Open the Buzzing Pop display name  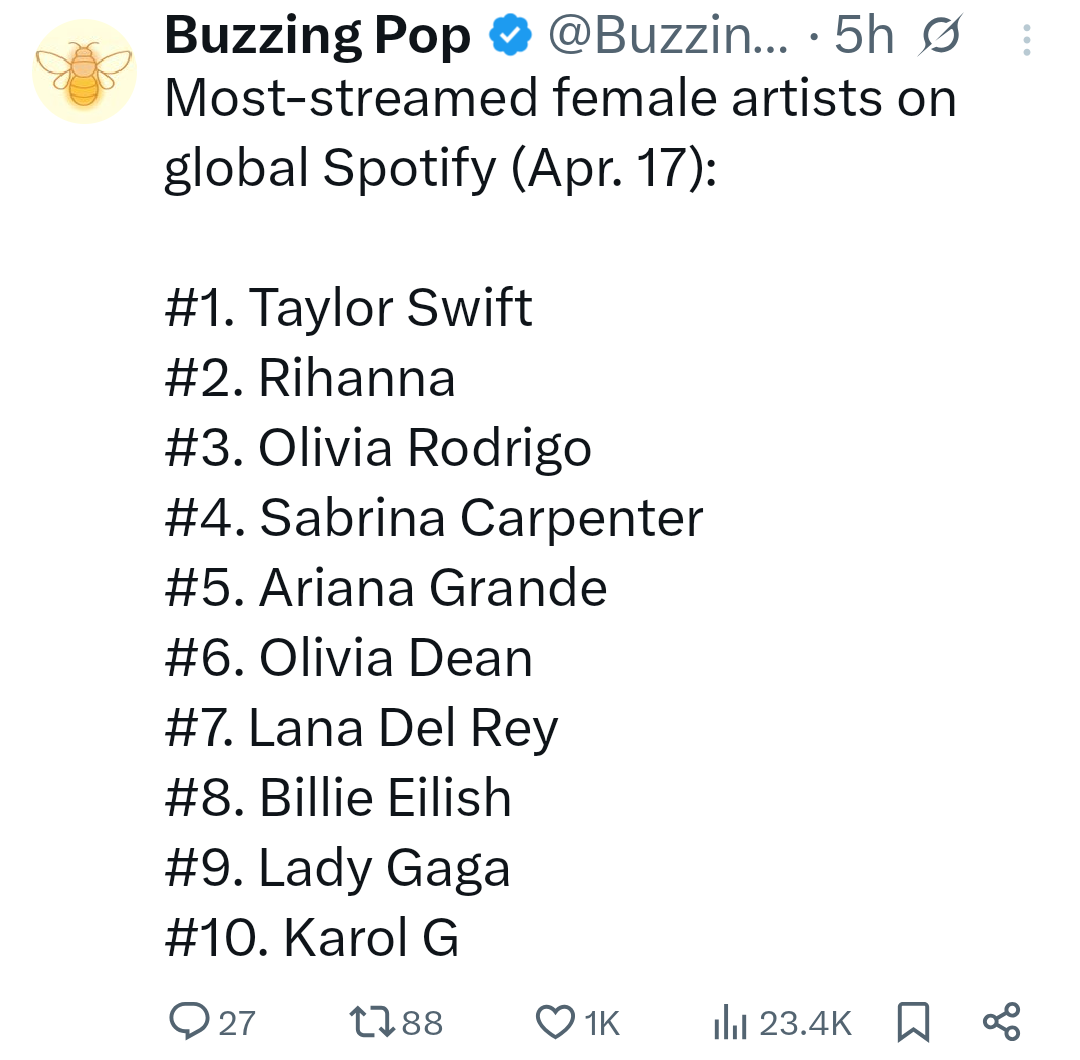pyautogui.click(x=318, y=36)
